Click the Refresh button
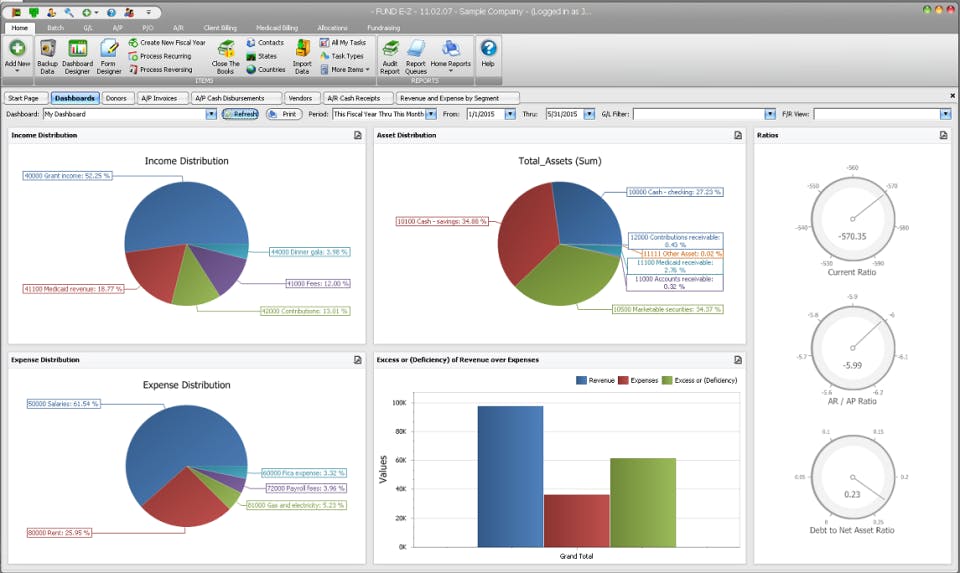This screenshot has height=573, width=960. coord(240,114)
